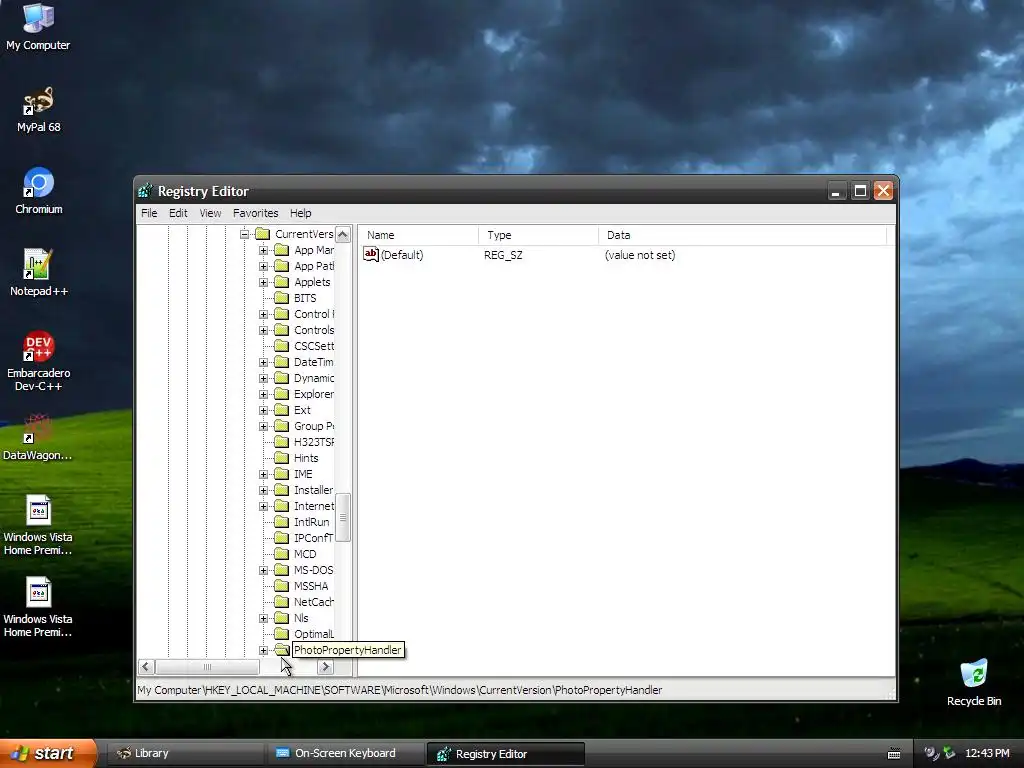Image resolution: width=1024 pixels, height=768 pixels.
Task: Click the 12:43 PM system clock
Action: (x=987, y=754)
